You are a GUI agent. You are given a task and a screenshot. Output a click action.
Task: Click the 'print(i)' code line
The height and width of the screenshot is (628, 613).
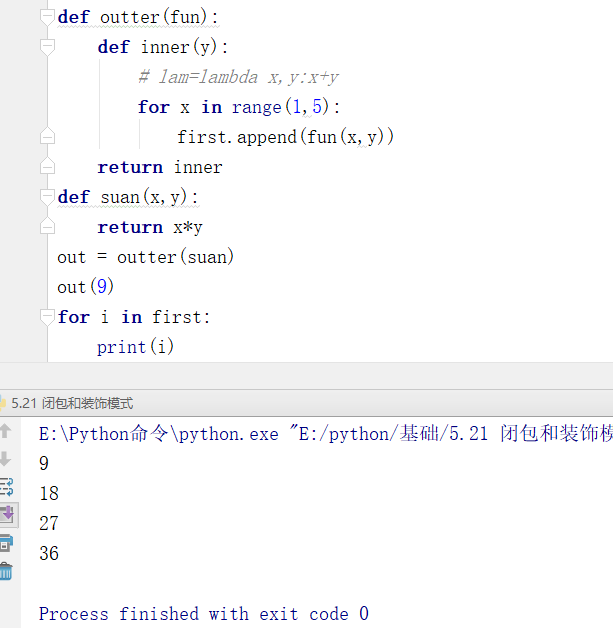[x=135, y=347]
